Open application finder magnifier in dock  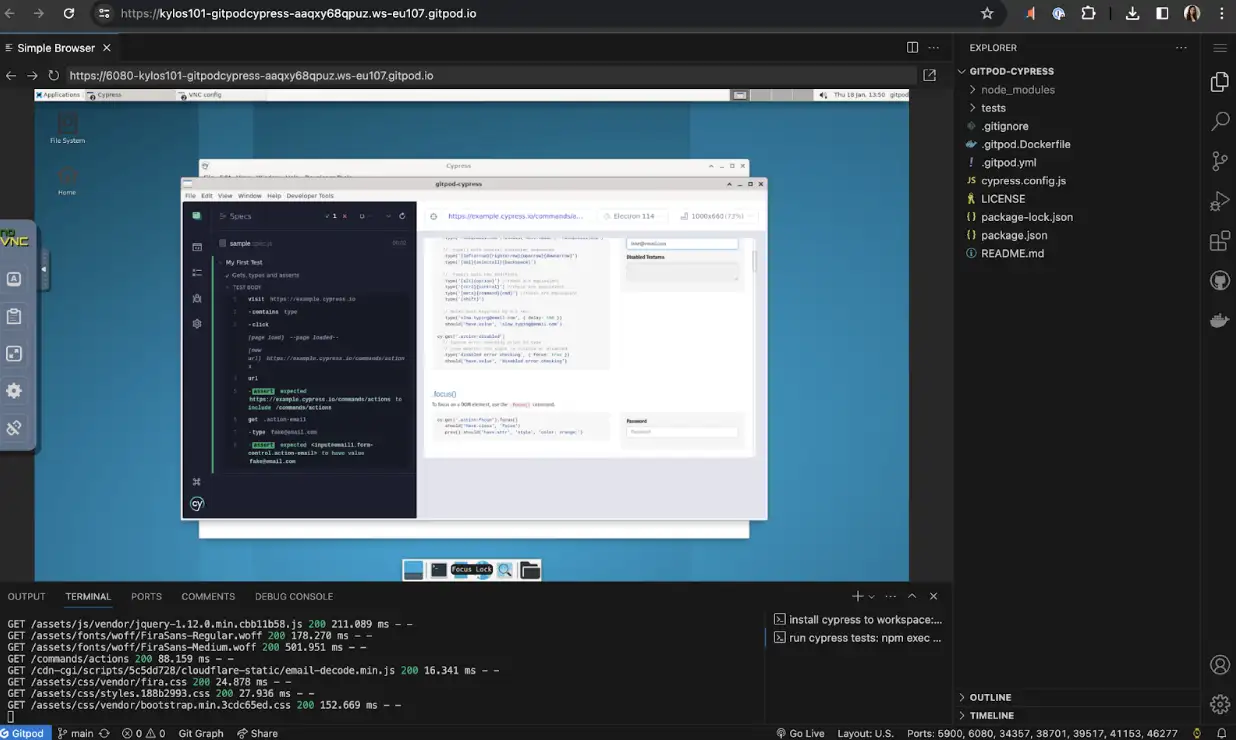pyautogui.click(x=505, y=570)
